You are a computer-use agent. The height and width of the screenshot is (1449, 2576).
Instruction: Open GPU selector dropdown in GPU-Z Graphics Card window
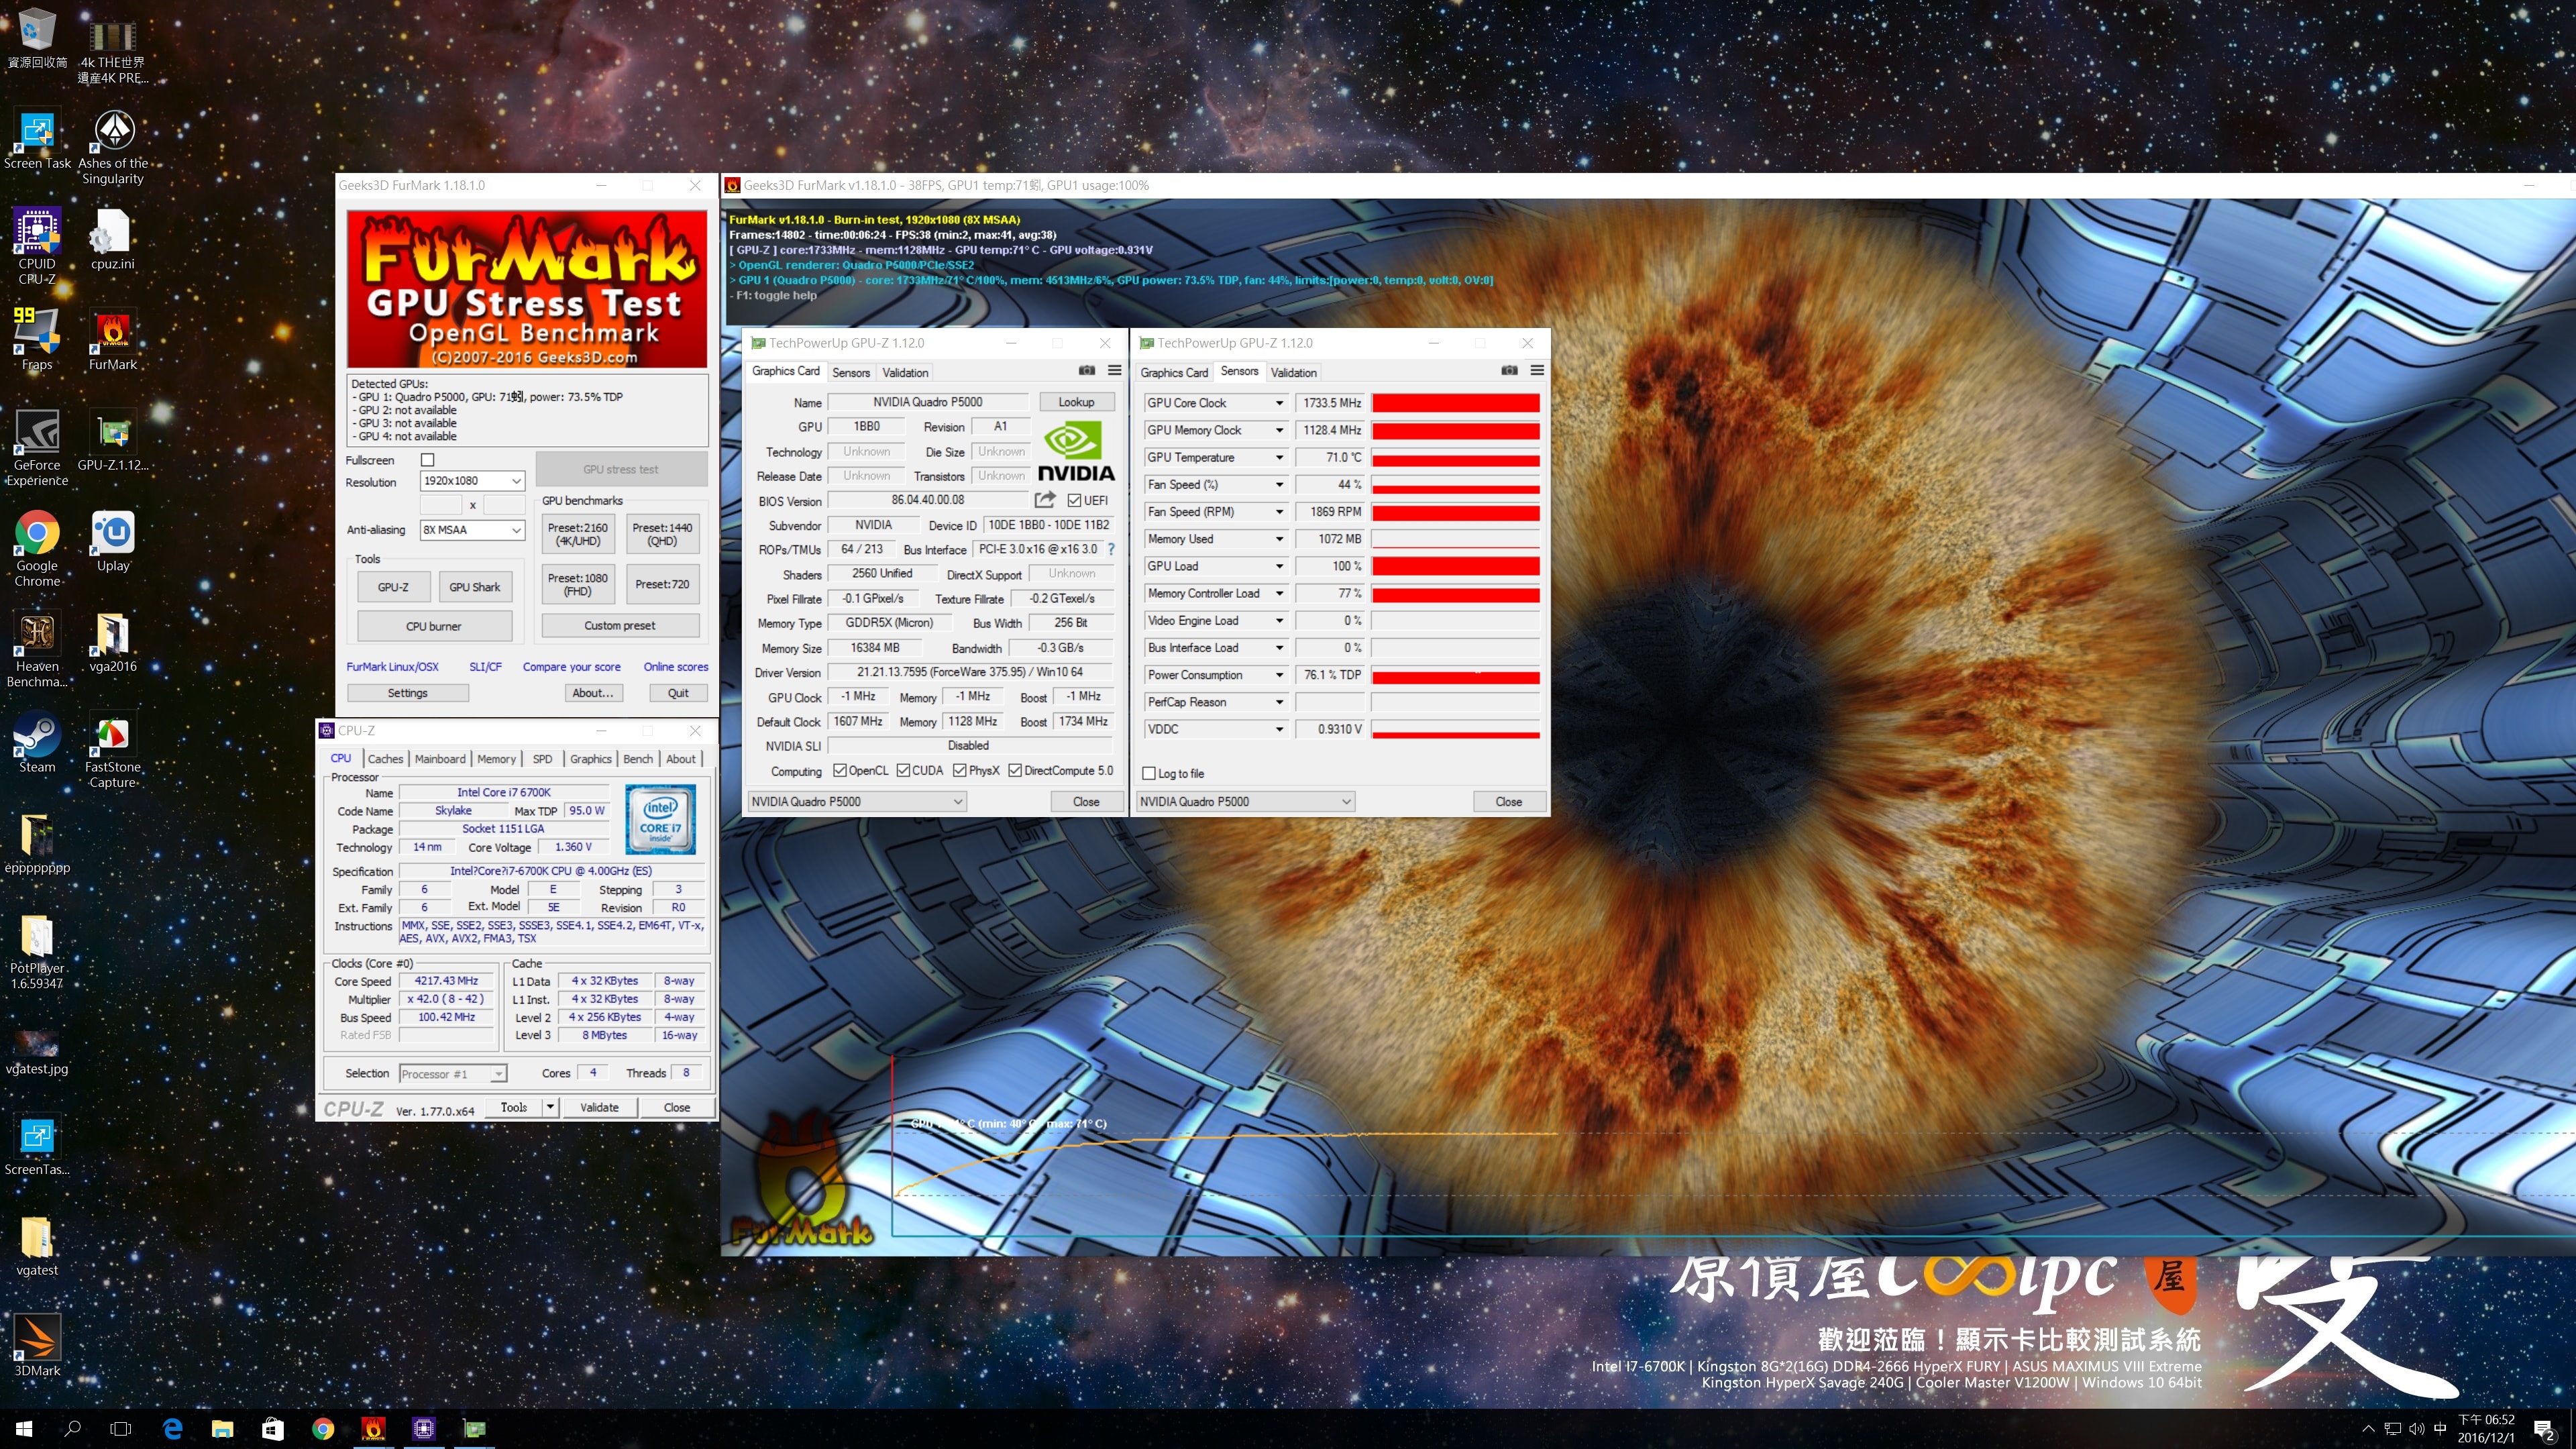(857, 802)
